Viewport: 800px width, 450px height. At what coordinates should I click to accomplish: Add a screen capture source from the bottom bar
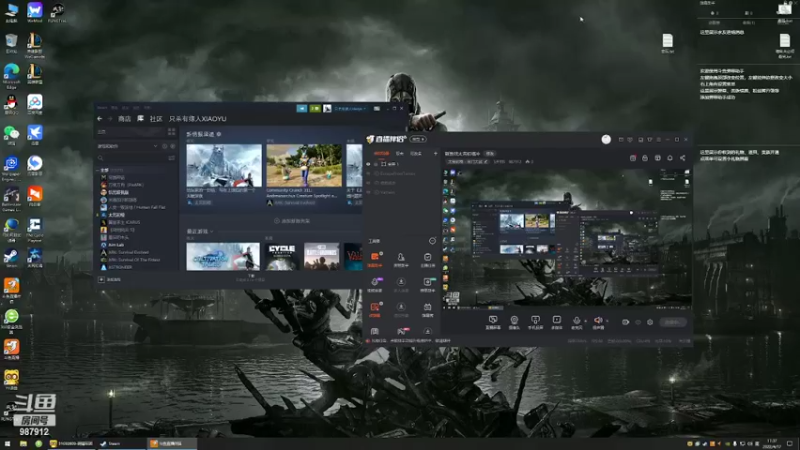coord(493,322)
